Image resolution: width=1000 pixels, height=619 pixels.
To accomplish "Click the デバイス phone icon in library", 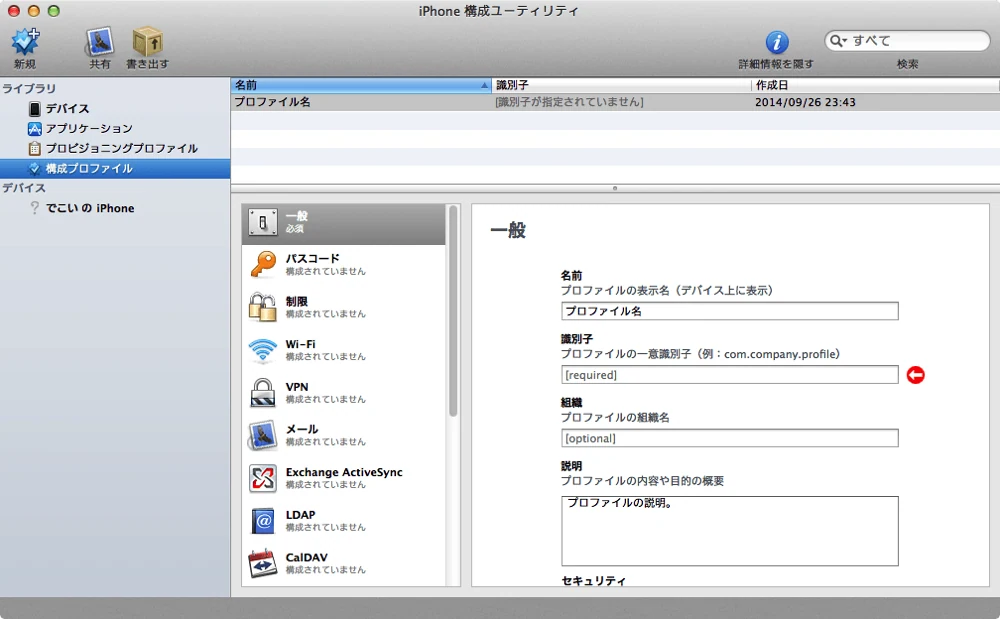I will point(34,108).
